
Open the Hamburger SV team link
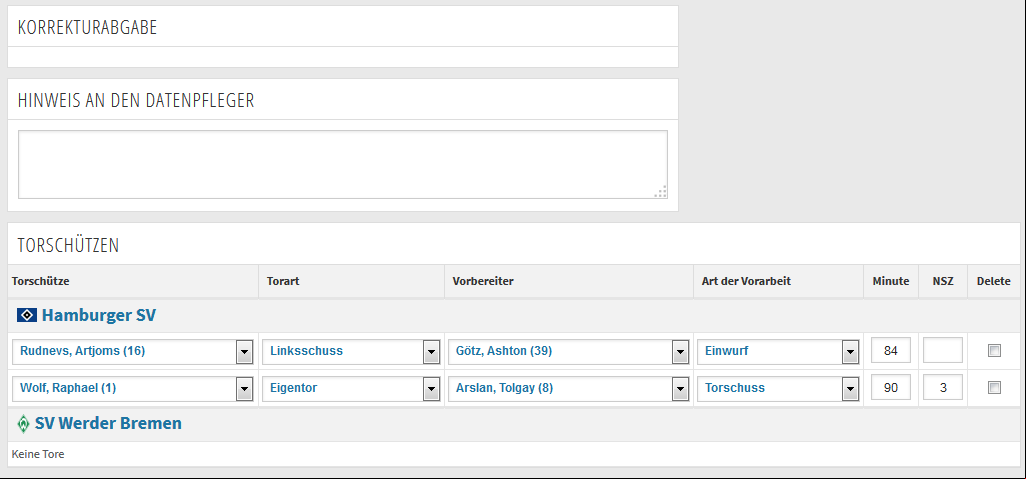(99, 315)
